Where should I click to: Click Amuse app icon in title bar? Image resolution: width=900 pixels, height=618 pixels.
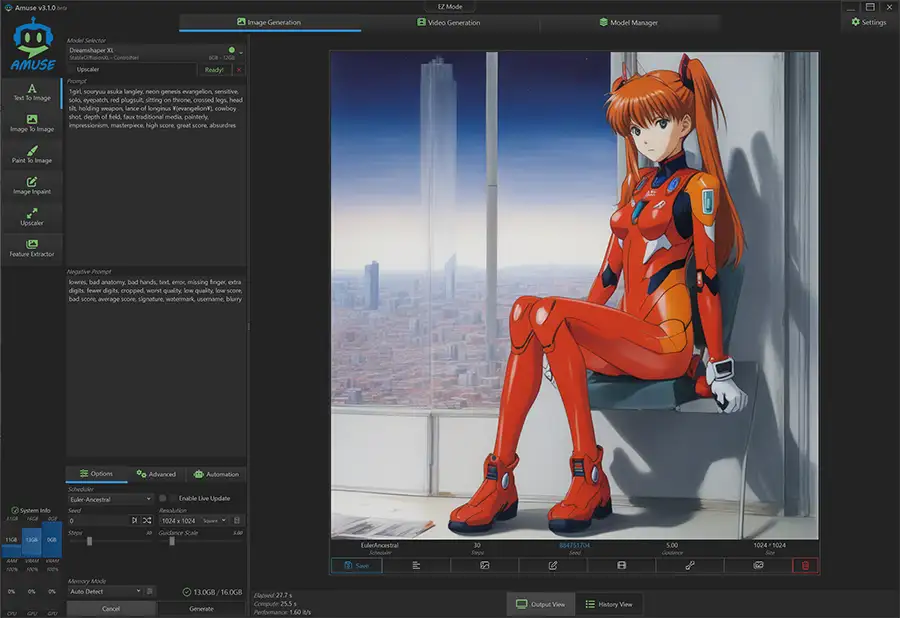click(x=8, y=7)
